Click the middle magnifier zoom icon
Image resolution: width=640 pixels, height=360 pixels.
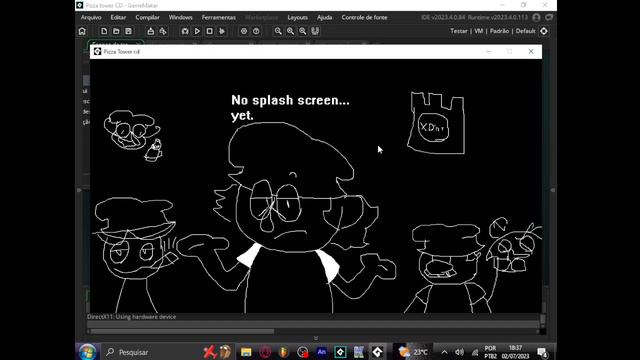(x=290, y=31)
